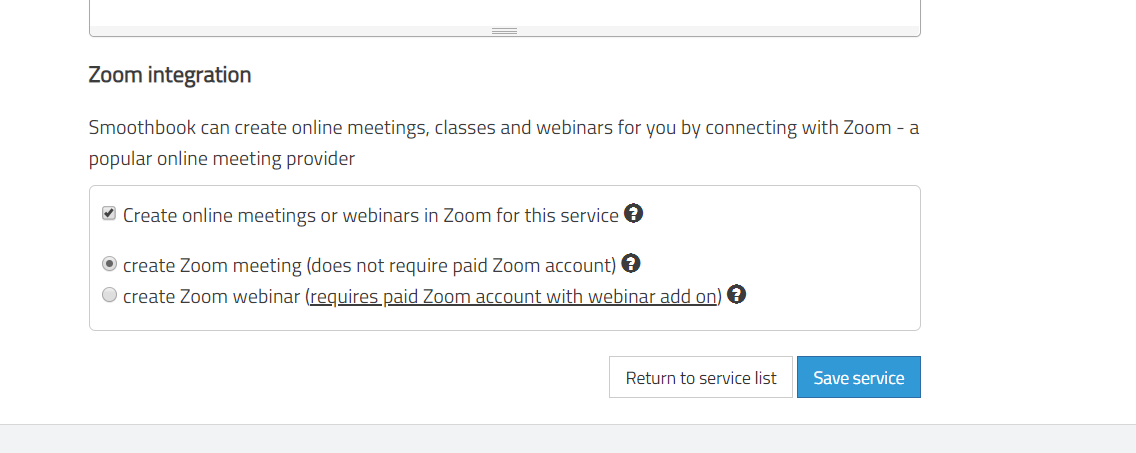Open help icon beside Create online meetings checkbox

coord(633,214)
